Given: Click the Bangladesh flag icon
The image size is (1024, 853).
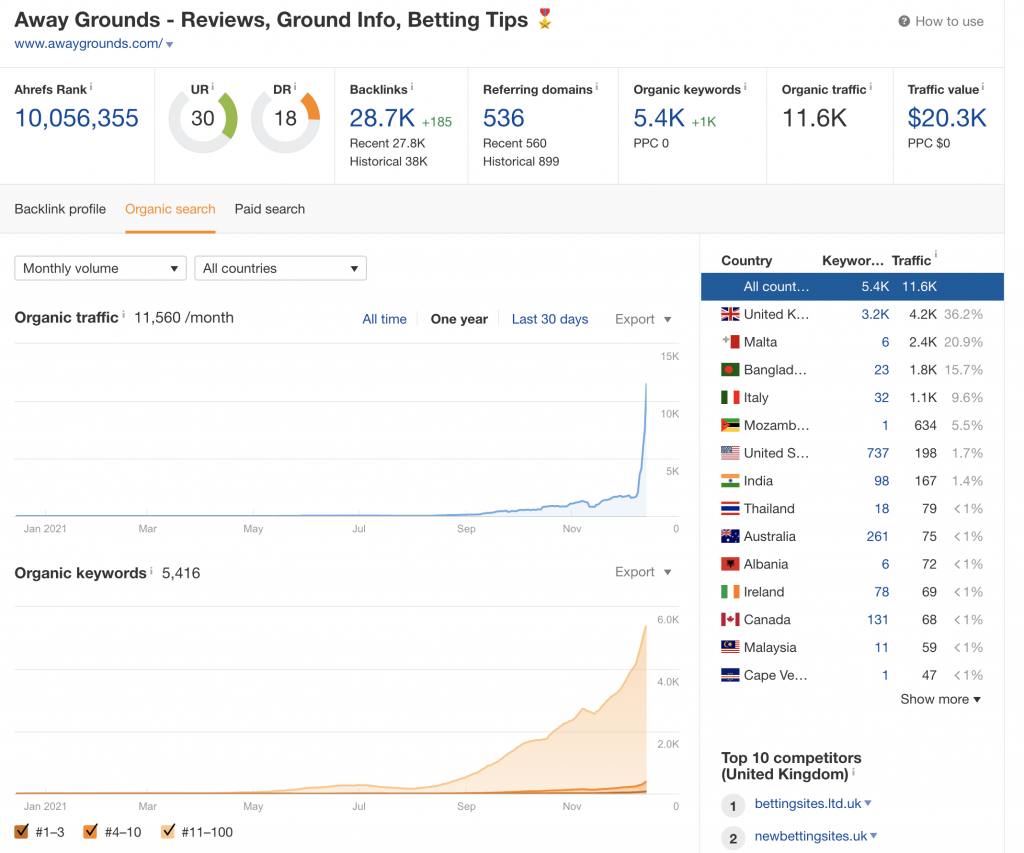Looking at the screenshot, I should pos(730,370).
